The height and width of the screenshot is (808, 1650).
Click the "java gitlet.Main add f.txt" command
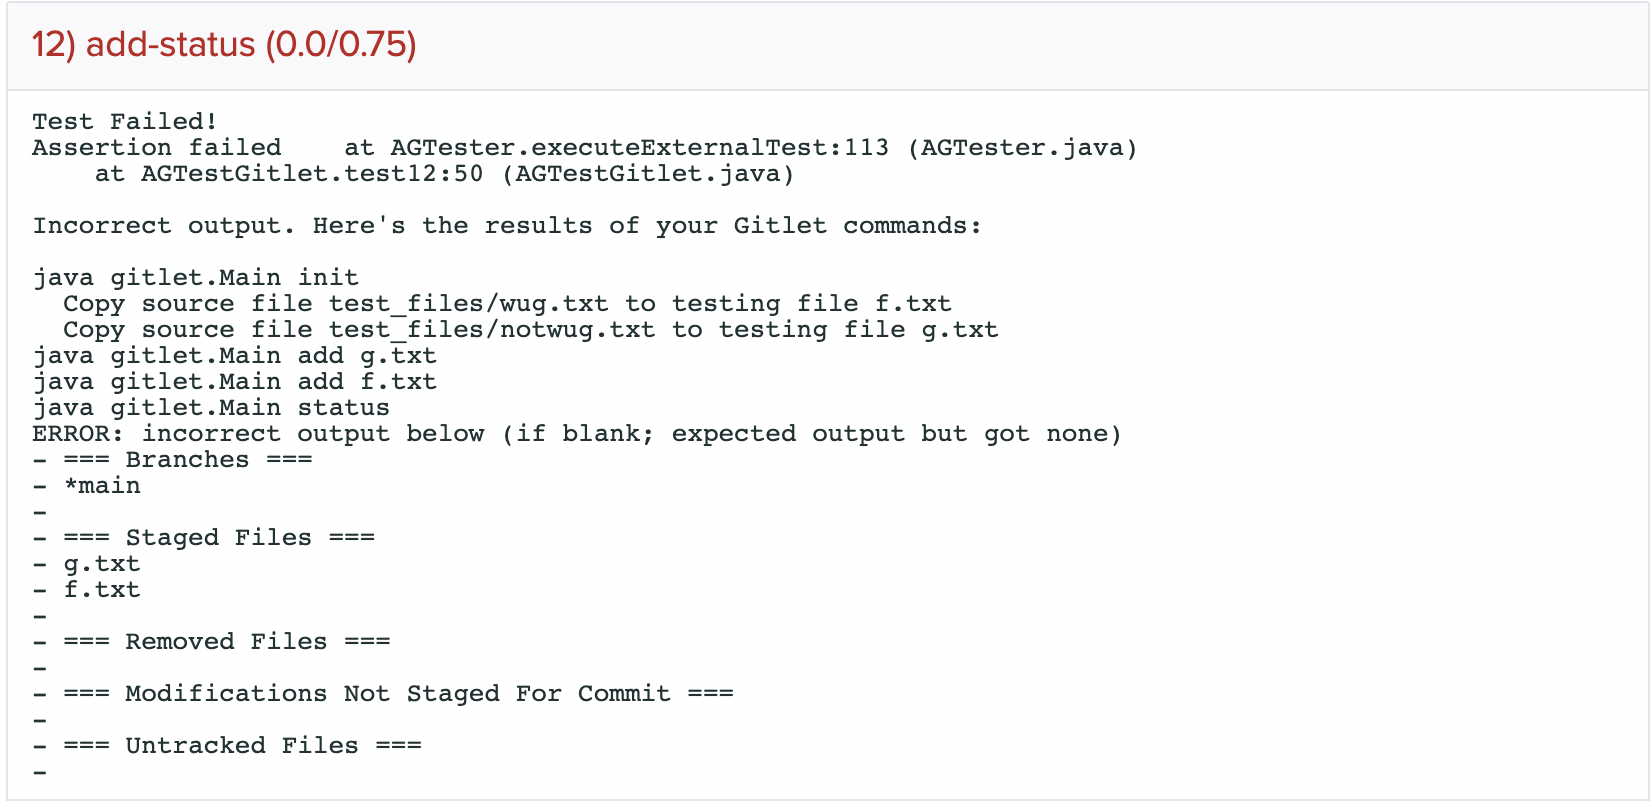point(235,382)
